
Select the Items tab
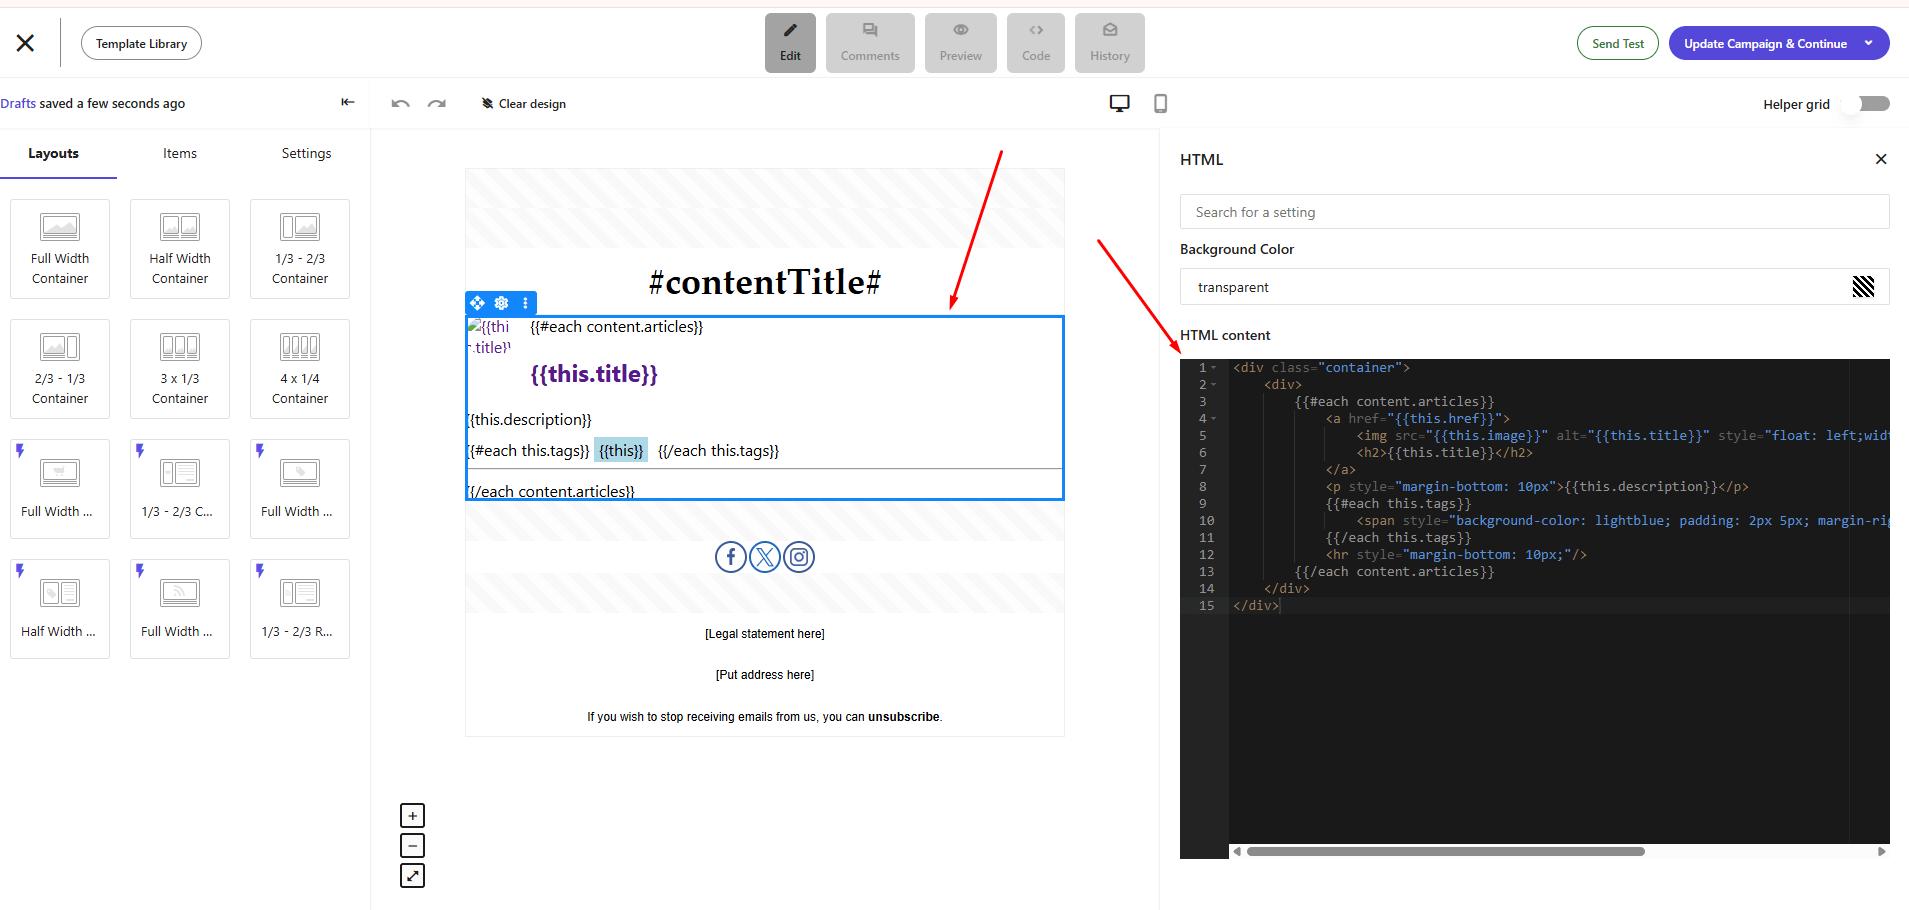click(x=180, y=153)
